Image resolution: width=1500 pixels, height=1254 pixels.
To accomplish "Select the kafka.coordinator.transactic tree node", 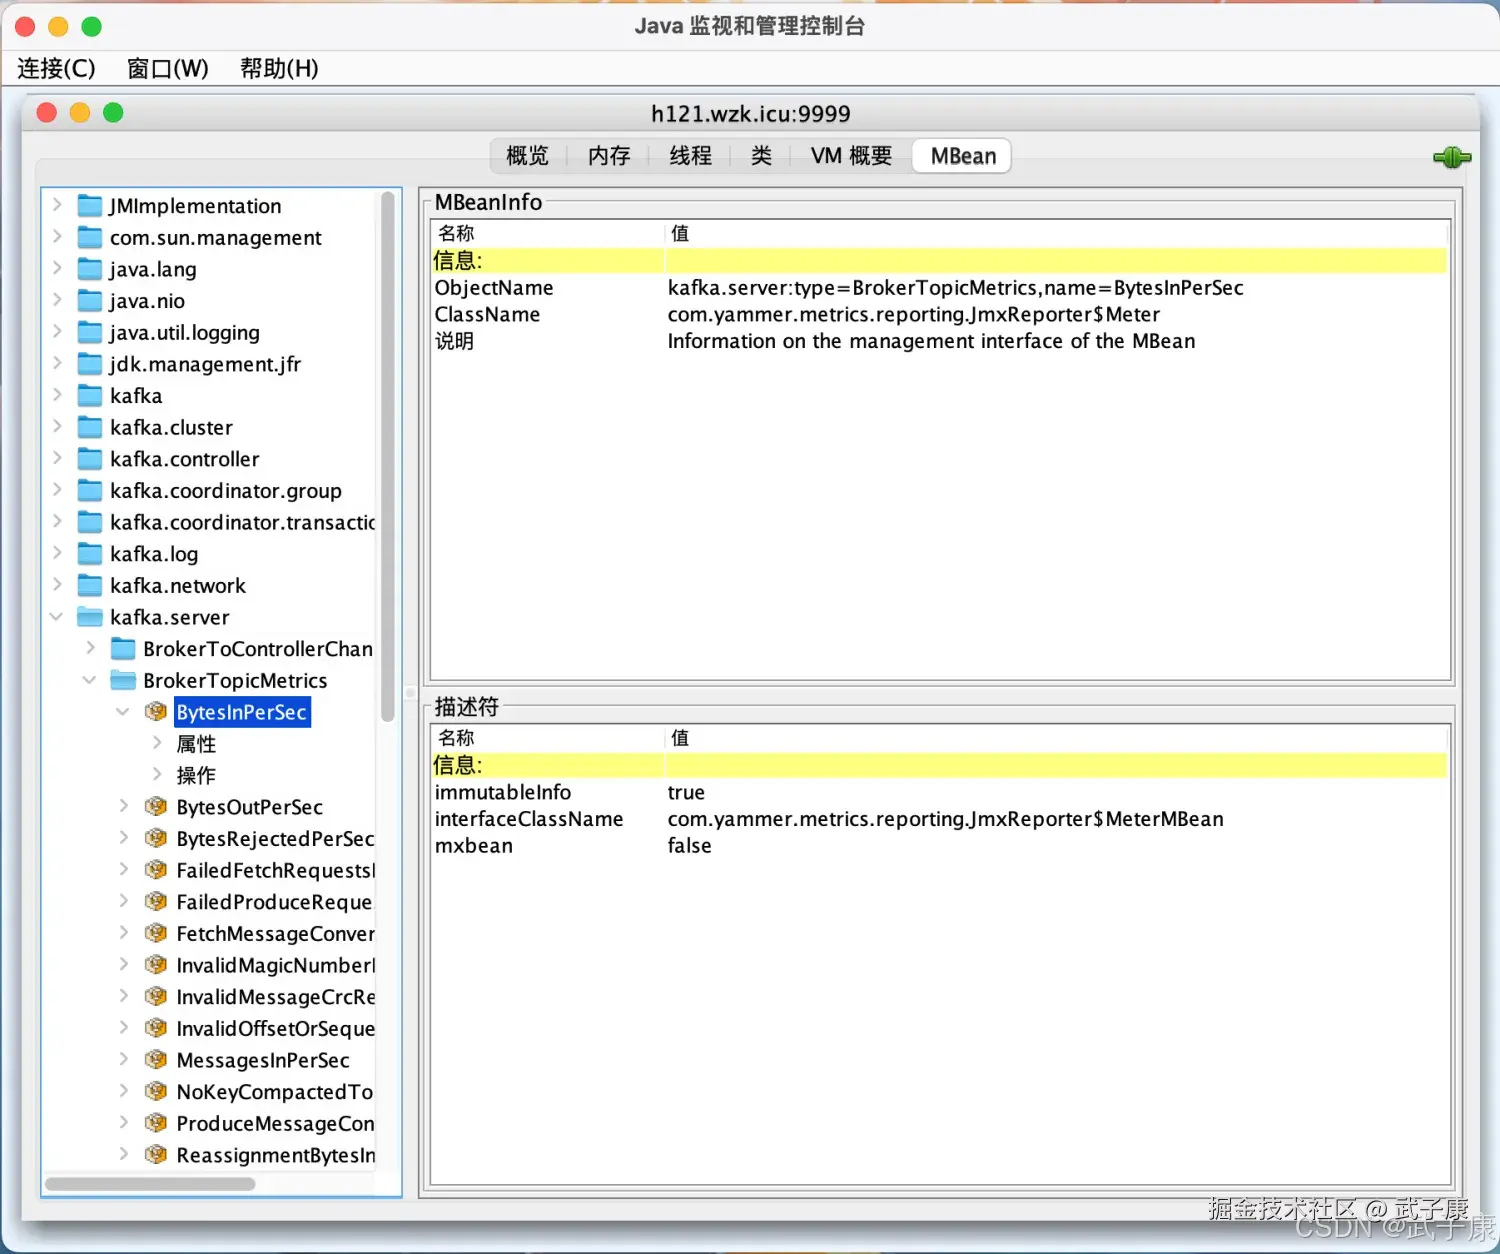I will tap(243, 522).
